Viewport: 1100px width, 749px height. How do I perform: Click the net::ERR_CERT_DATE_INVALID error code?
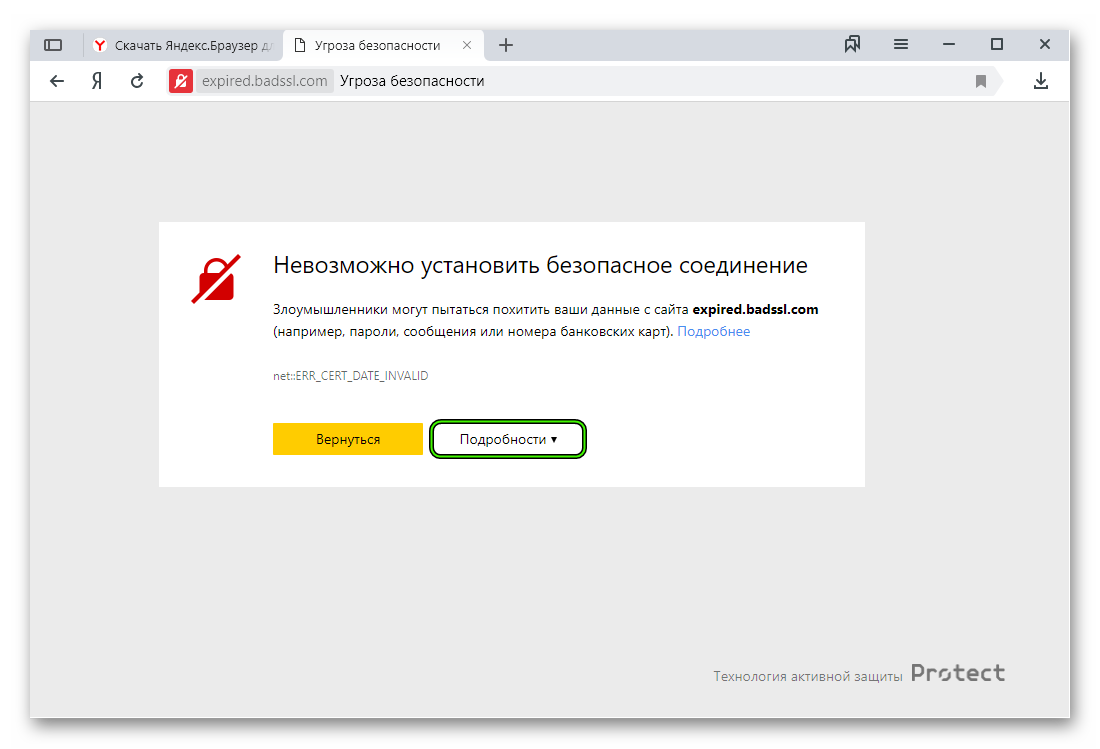[x=350, y=376]
